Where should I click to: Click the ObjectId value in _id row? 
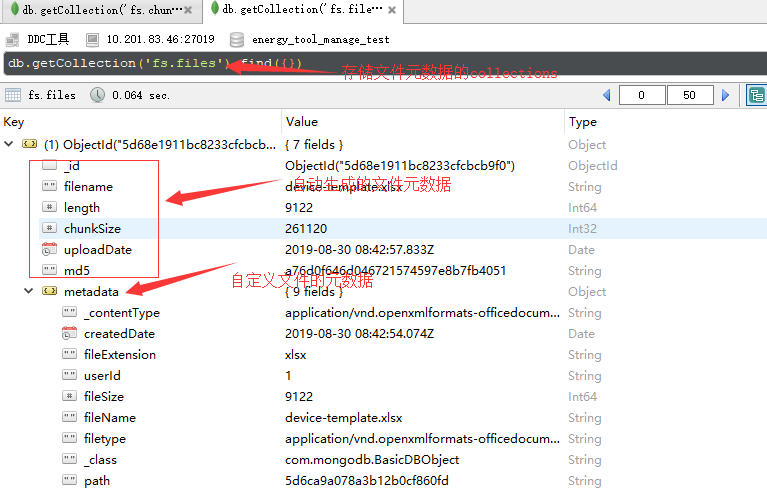(x=400, y=165)
